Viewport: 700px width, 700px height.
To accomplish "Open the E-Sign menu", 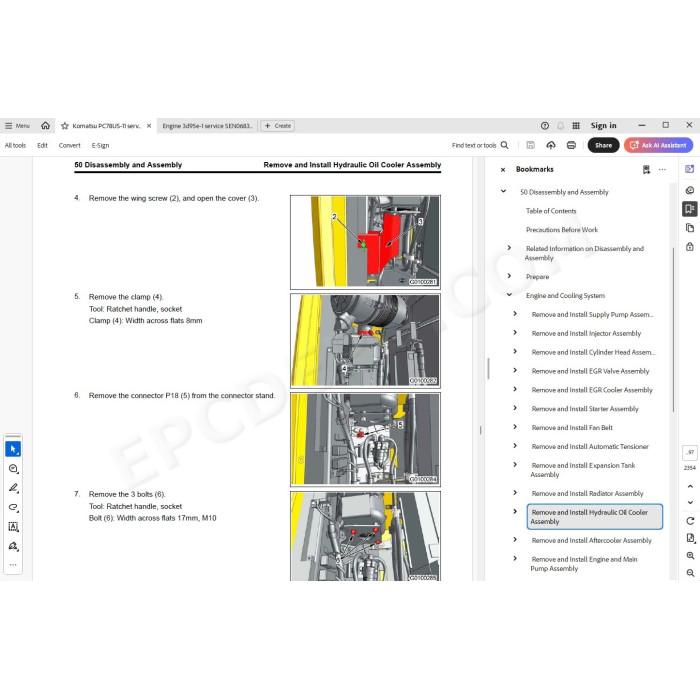I will coord(100,145).
